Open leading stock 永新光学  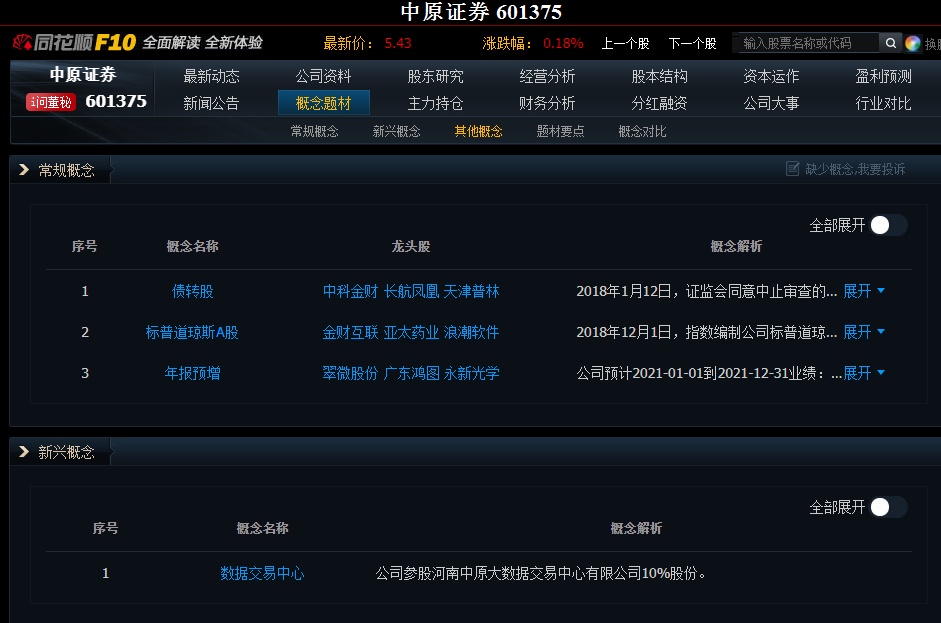[x=471, y=373]
